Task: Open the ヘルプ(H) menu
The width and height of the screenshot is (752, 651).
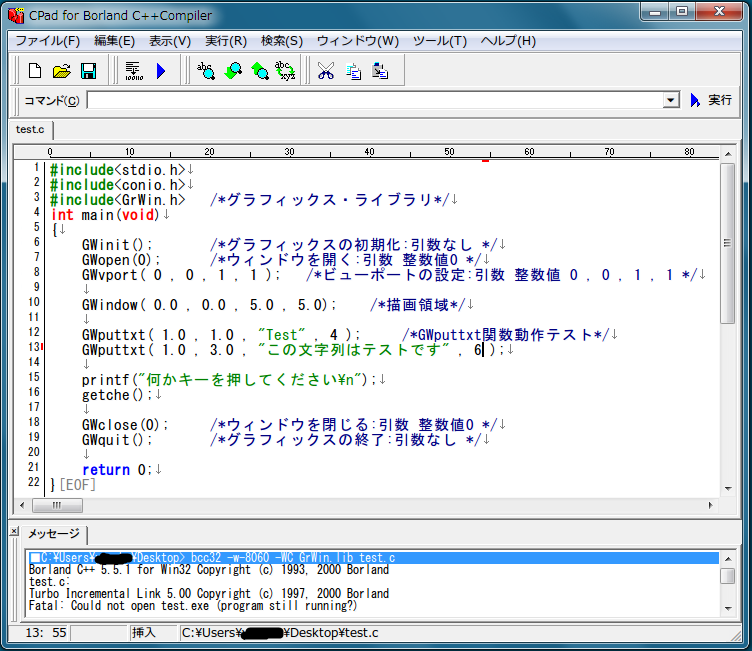Action: point(508,41)
